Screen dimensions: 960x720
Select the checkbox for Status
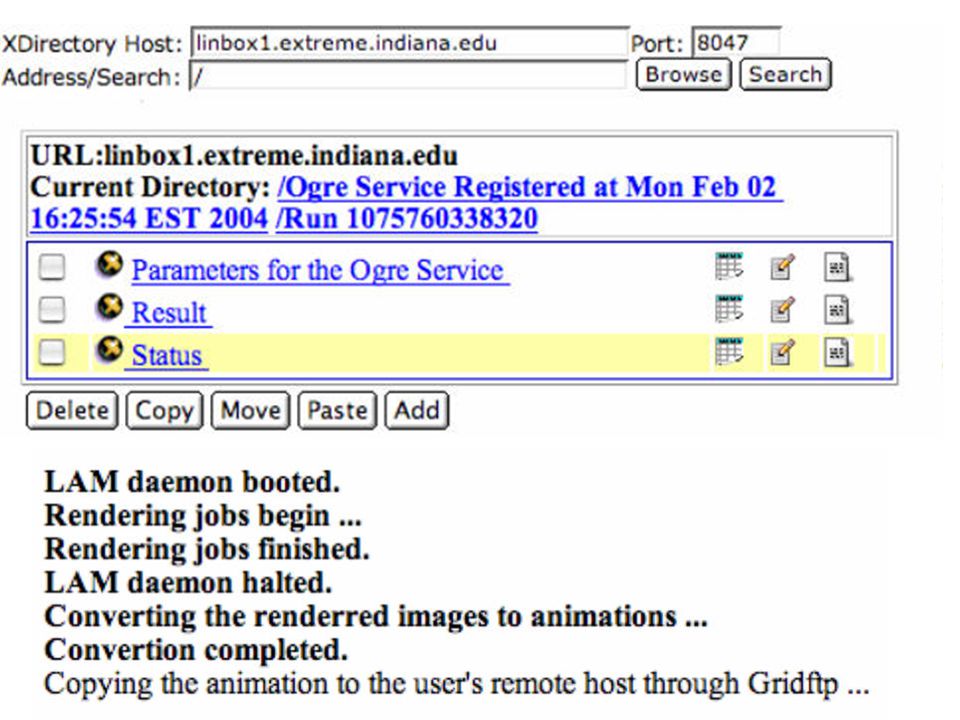tap(52, 353)
